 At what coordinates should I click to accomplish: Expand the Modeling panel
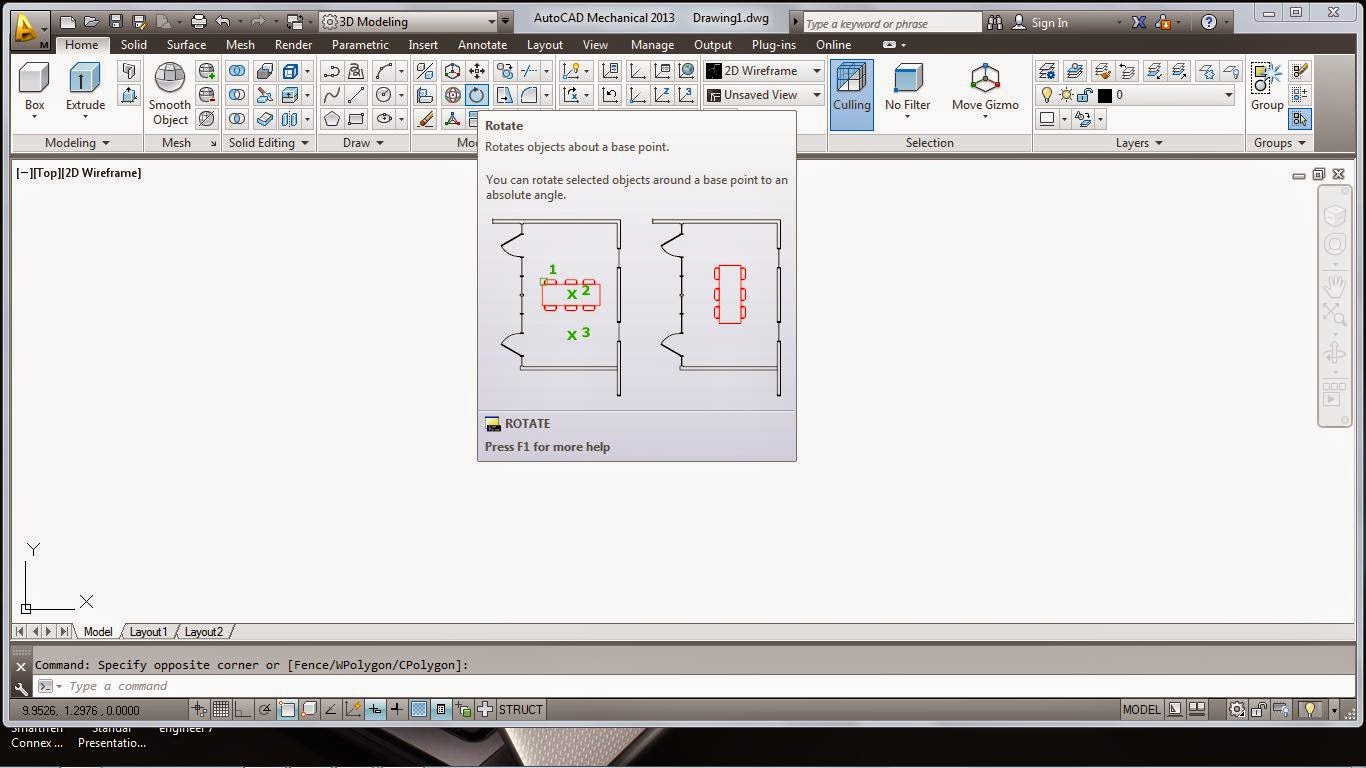click(x=77, y=143)
